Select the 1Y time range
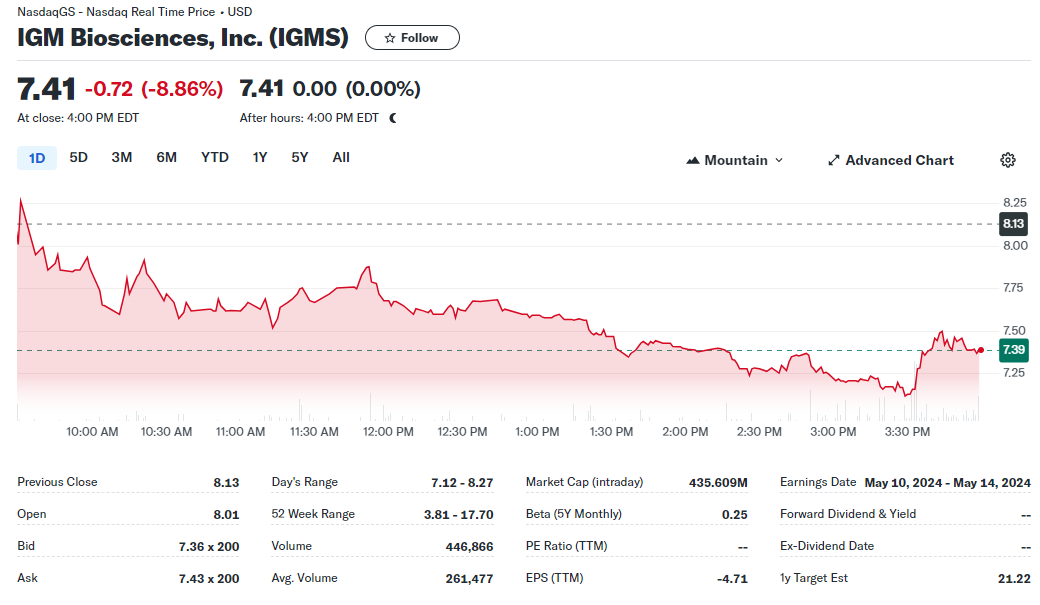This screenshot has height=605, width=1040. (260, 157)
